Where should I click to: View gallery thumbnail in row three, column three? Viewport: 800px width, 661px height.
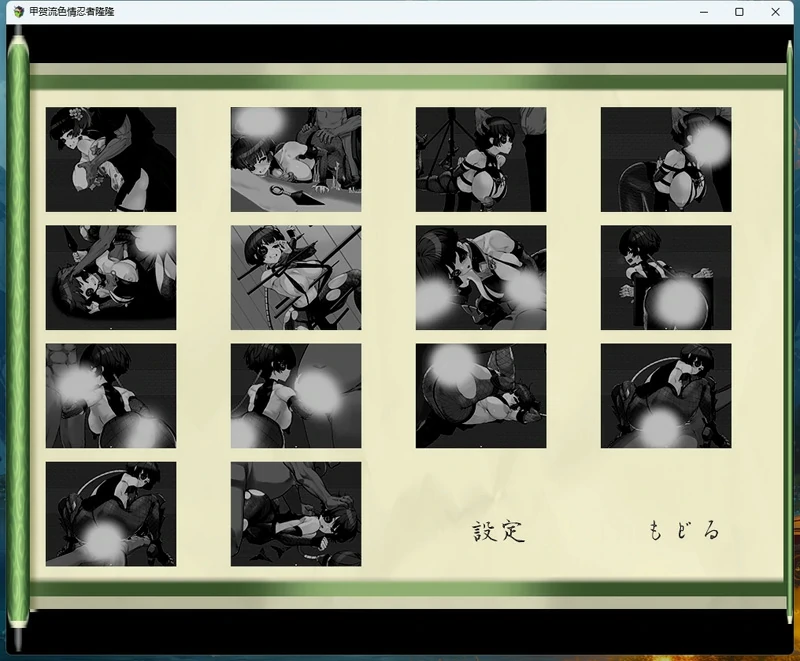(481, 396)
